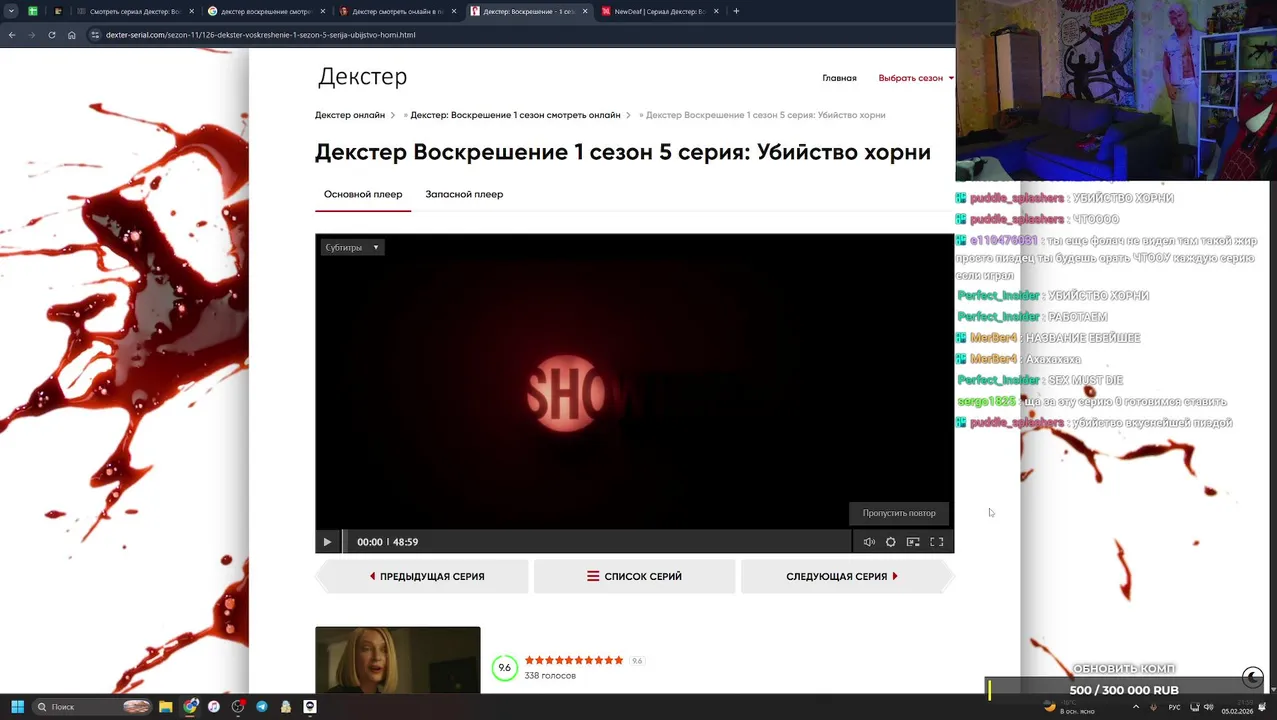Expand Выбрать сезон dropdown
Screen dimensions: 1277x720
pos(916,78)
